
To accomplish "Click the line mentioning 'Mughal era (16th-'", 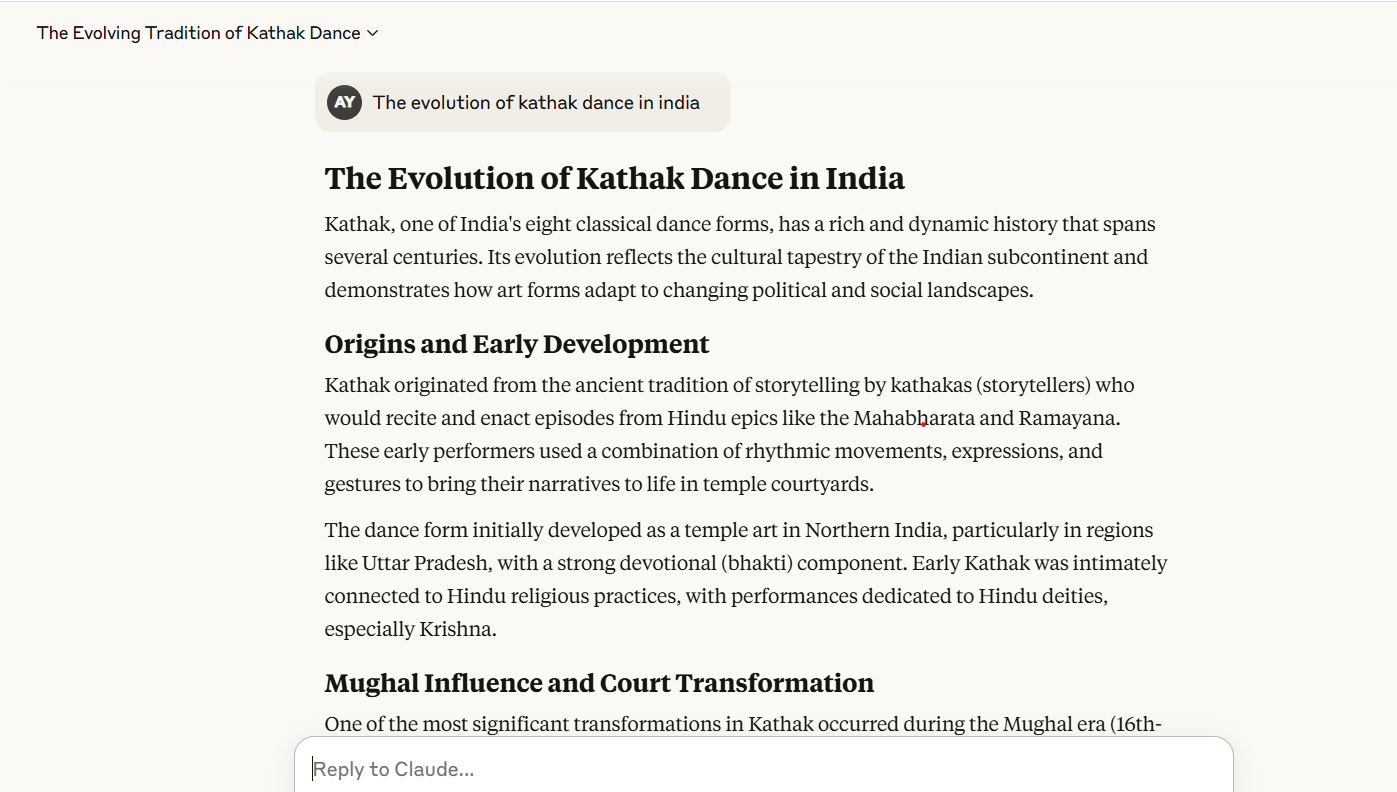I will 743,724.
